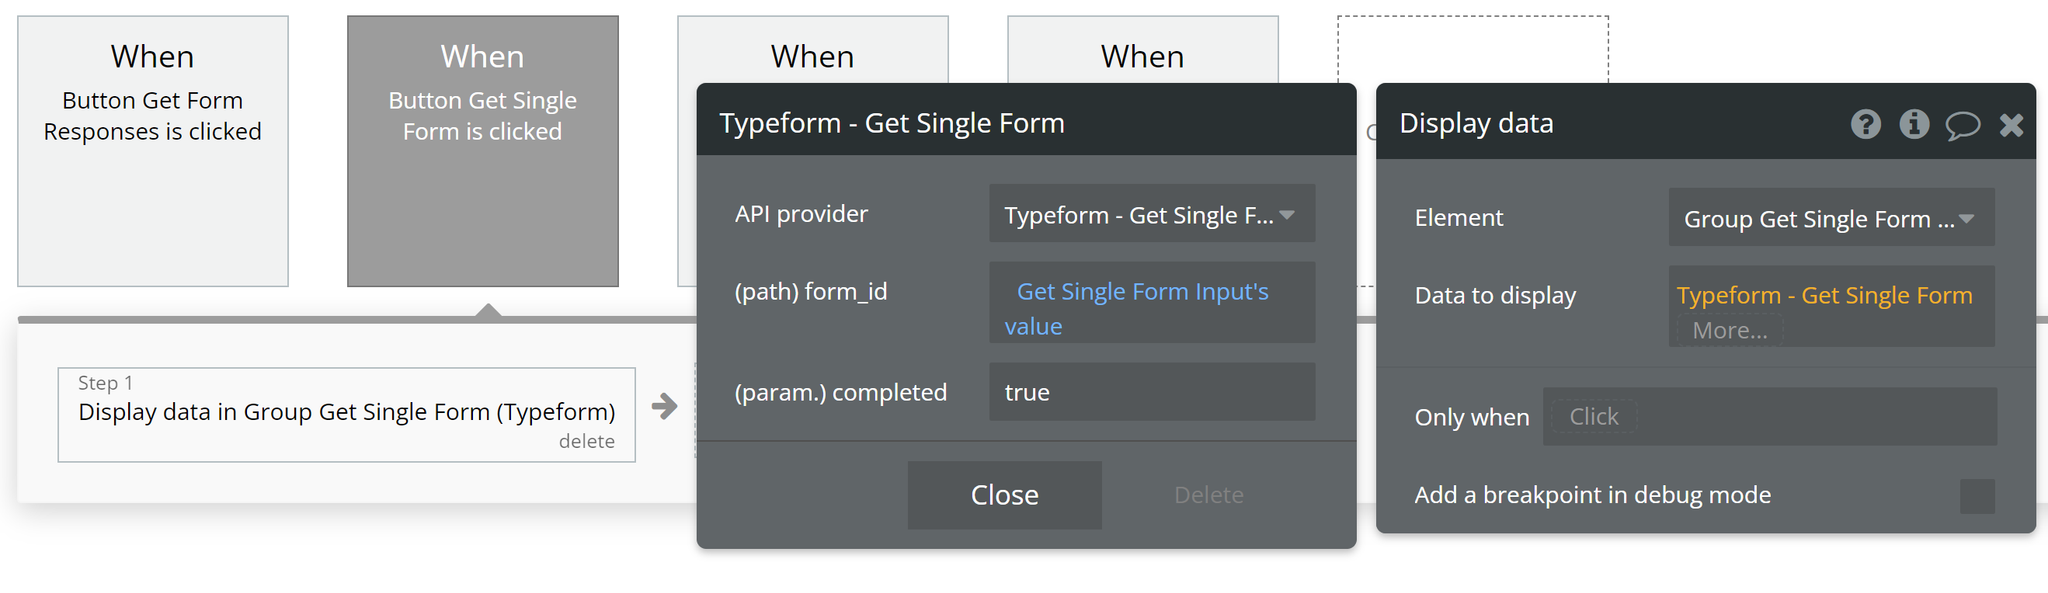Click the Only when condition field

tap(1770, 416)
